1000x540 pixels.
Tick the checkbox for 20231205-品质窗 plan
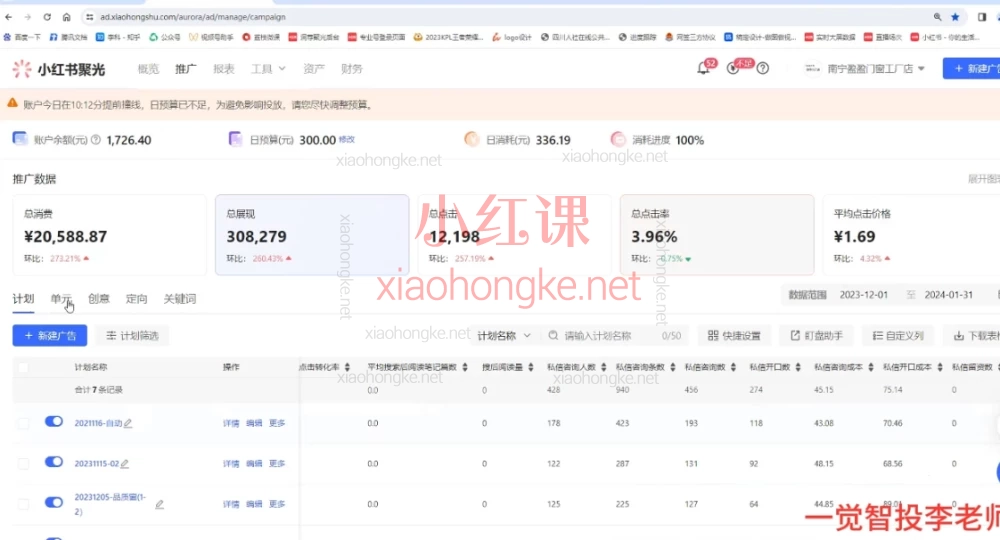[23, 504]
